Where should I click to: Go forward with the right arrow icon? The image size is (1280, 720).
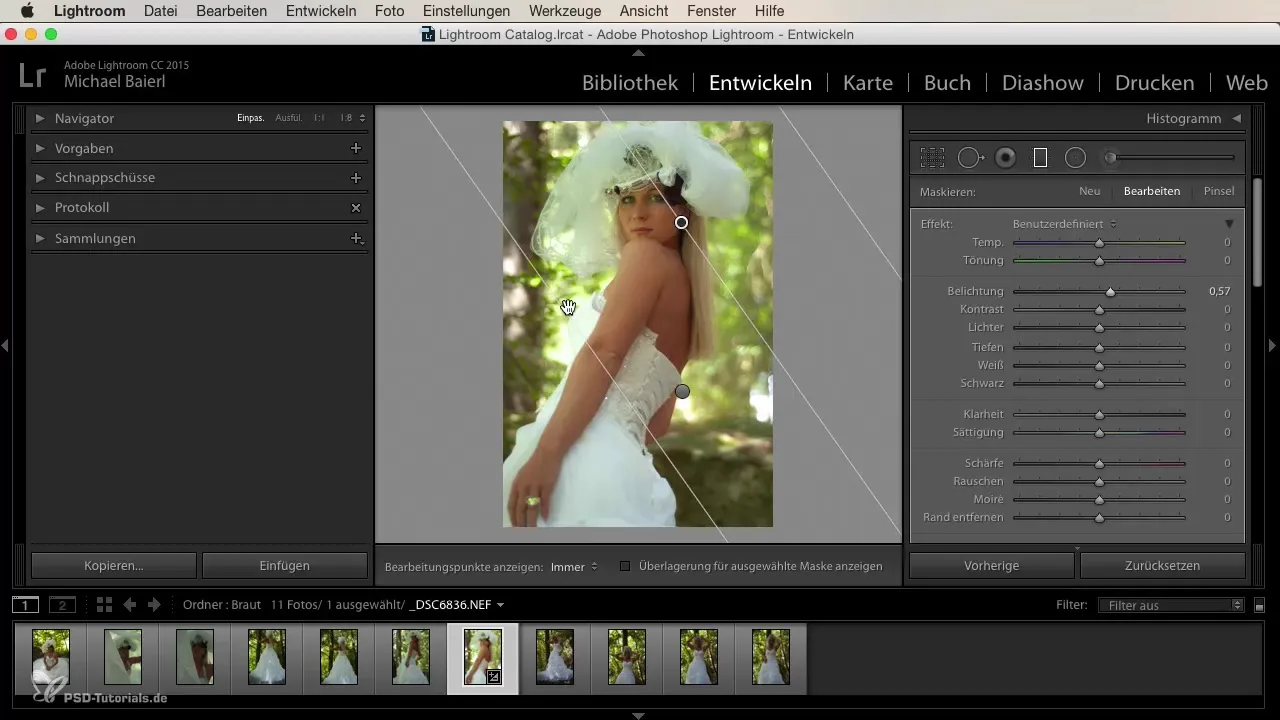(x=154, y=605)
